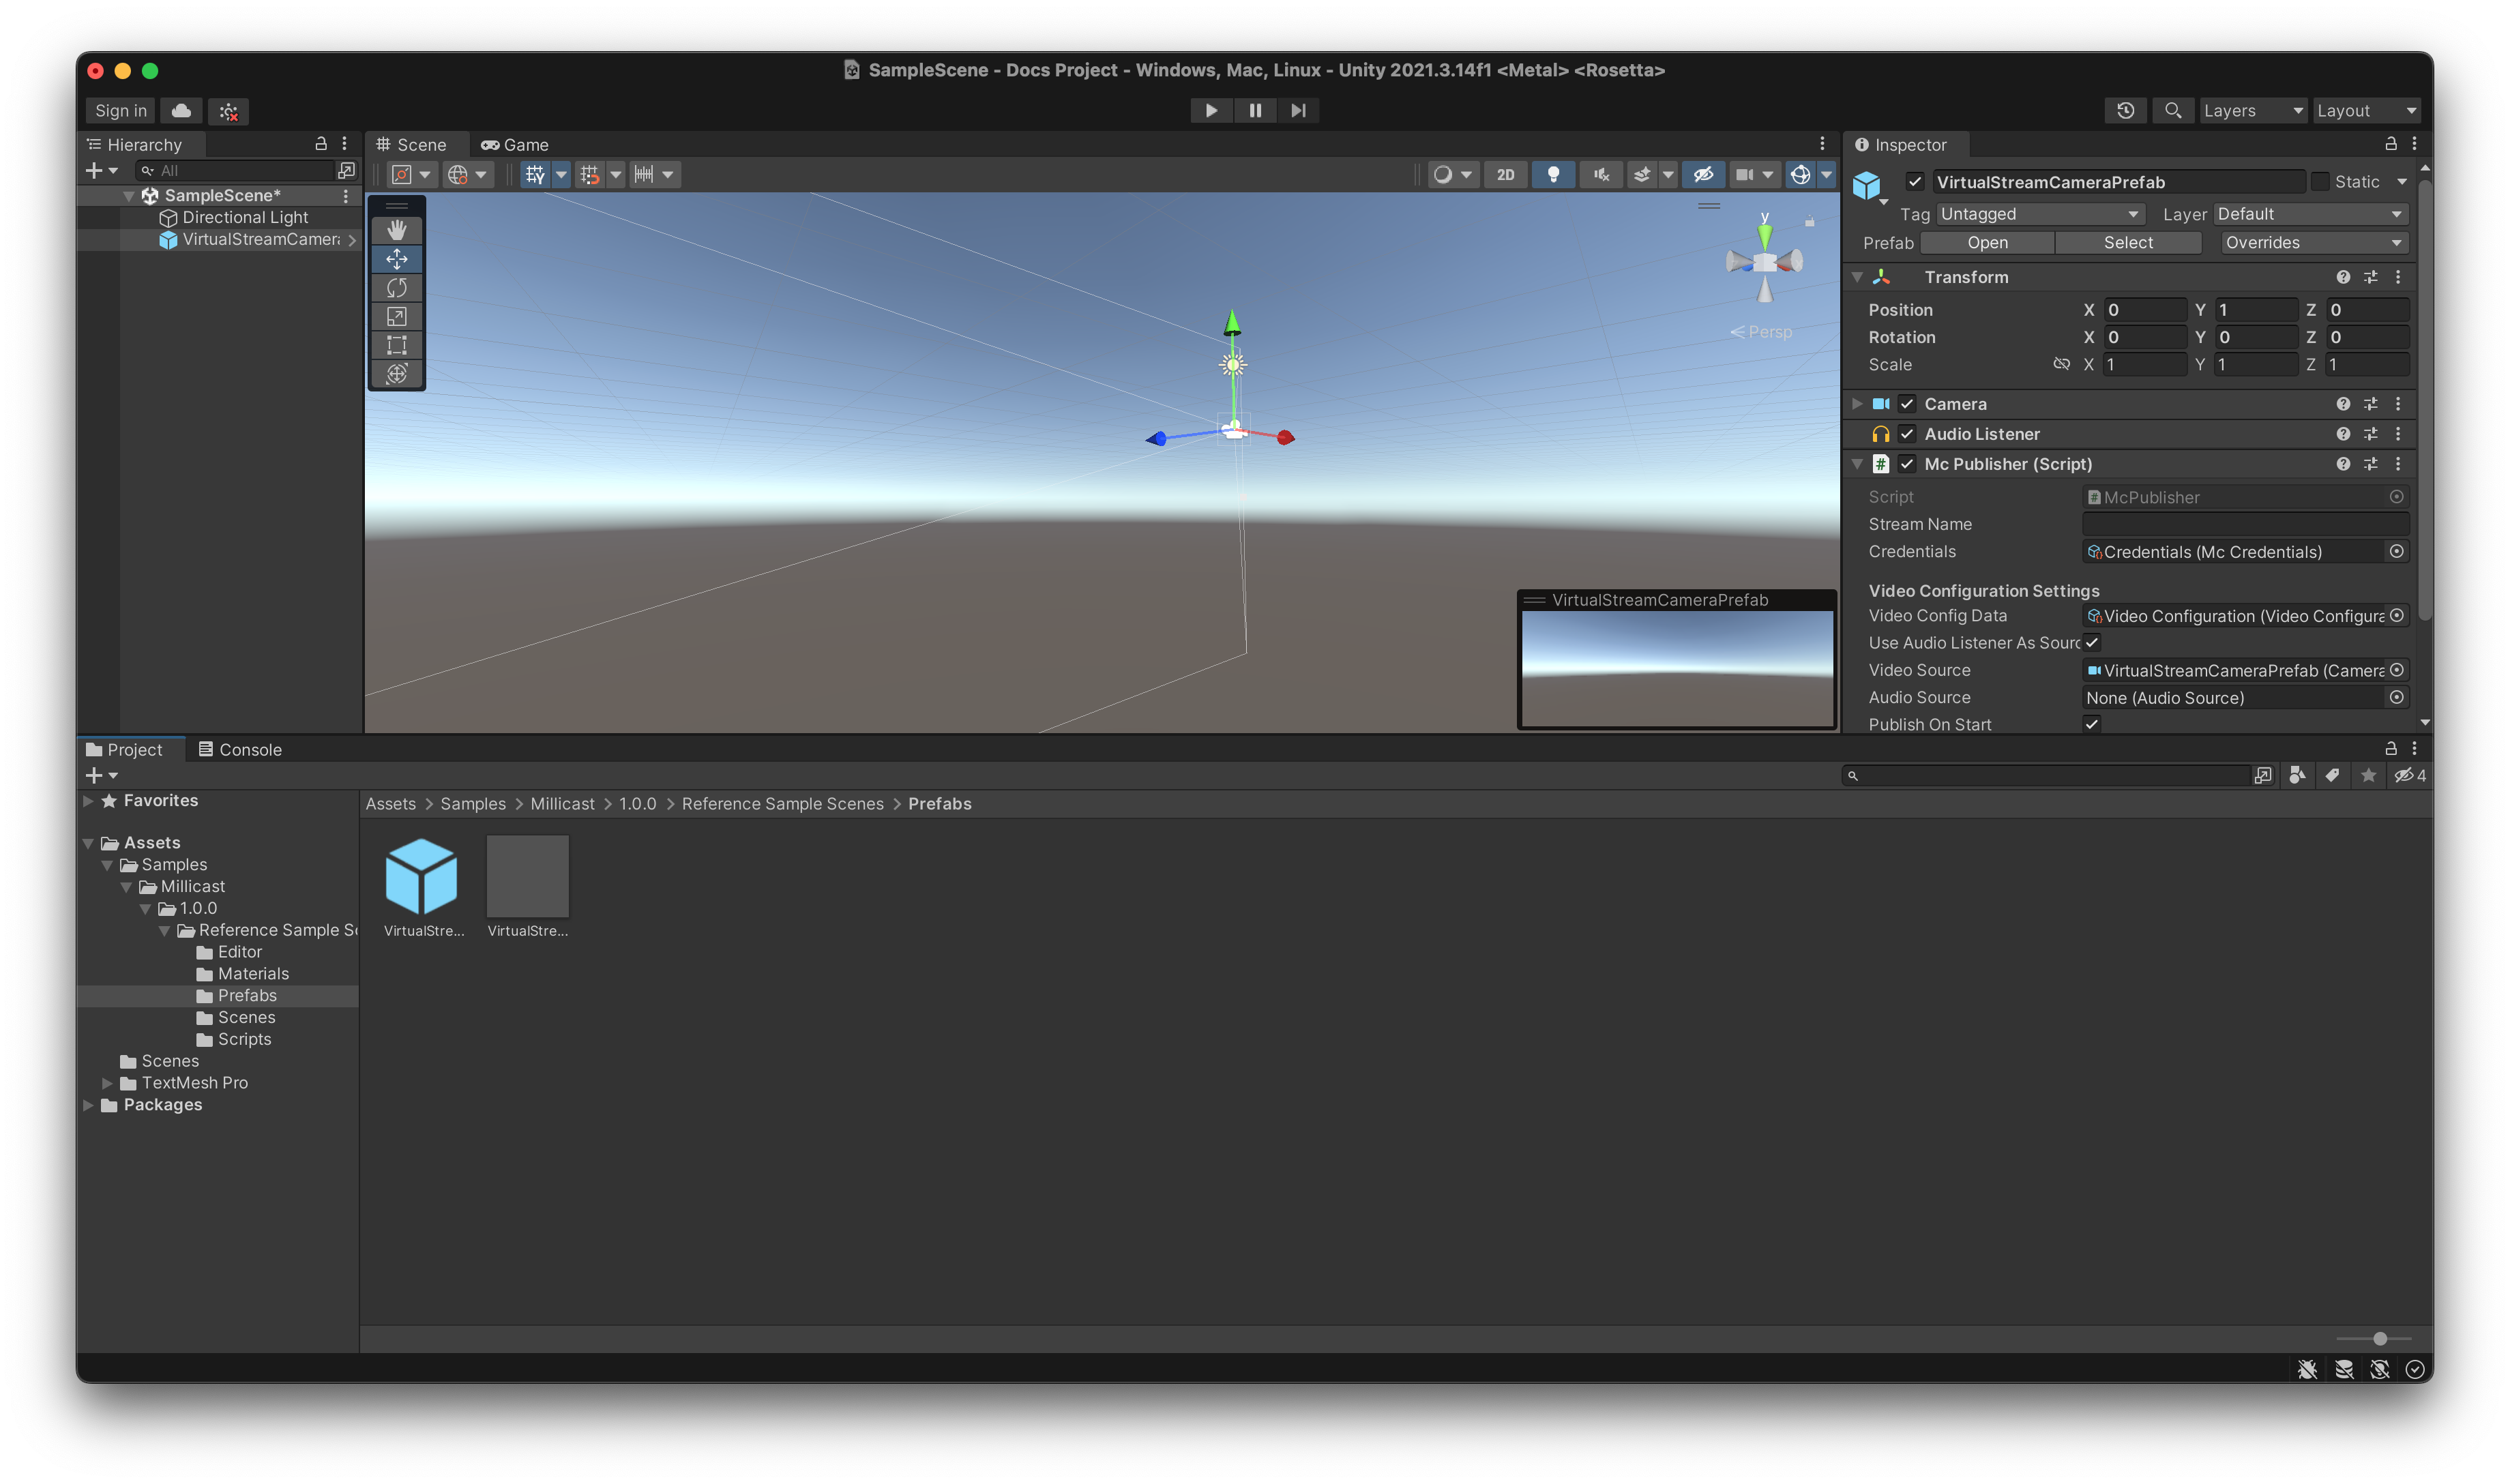The width and height of the screenshot is (2510, 1484).
Task: Select the Rect transform tool
Action: pyautogui.click(x=397, y=345)
